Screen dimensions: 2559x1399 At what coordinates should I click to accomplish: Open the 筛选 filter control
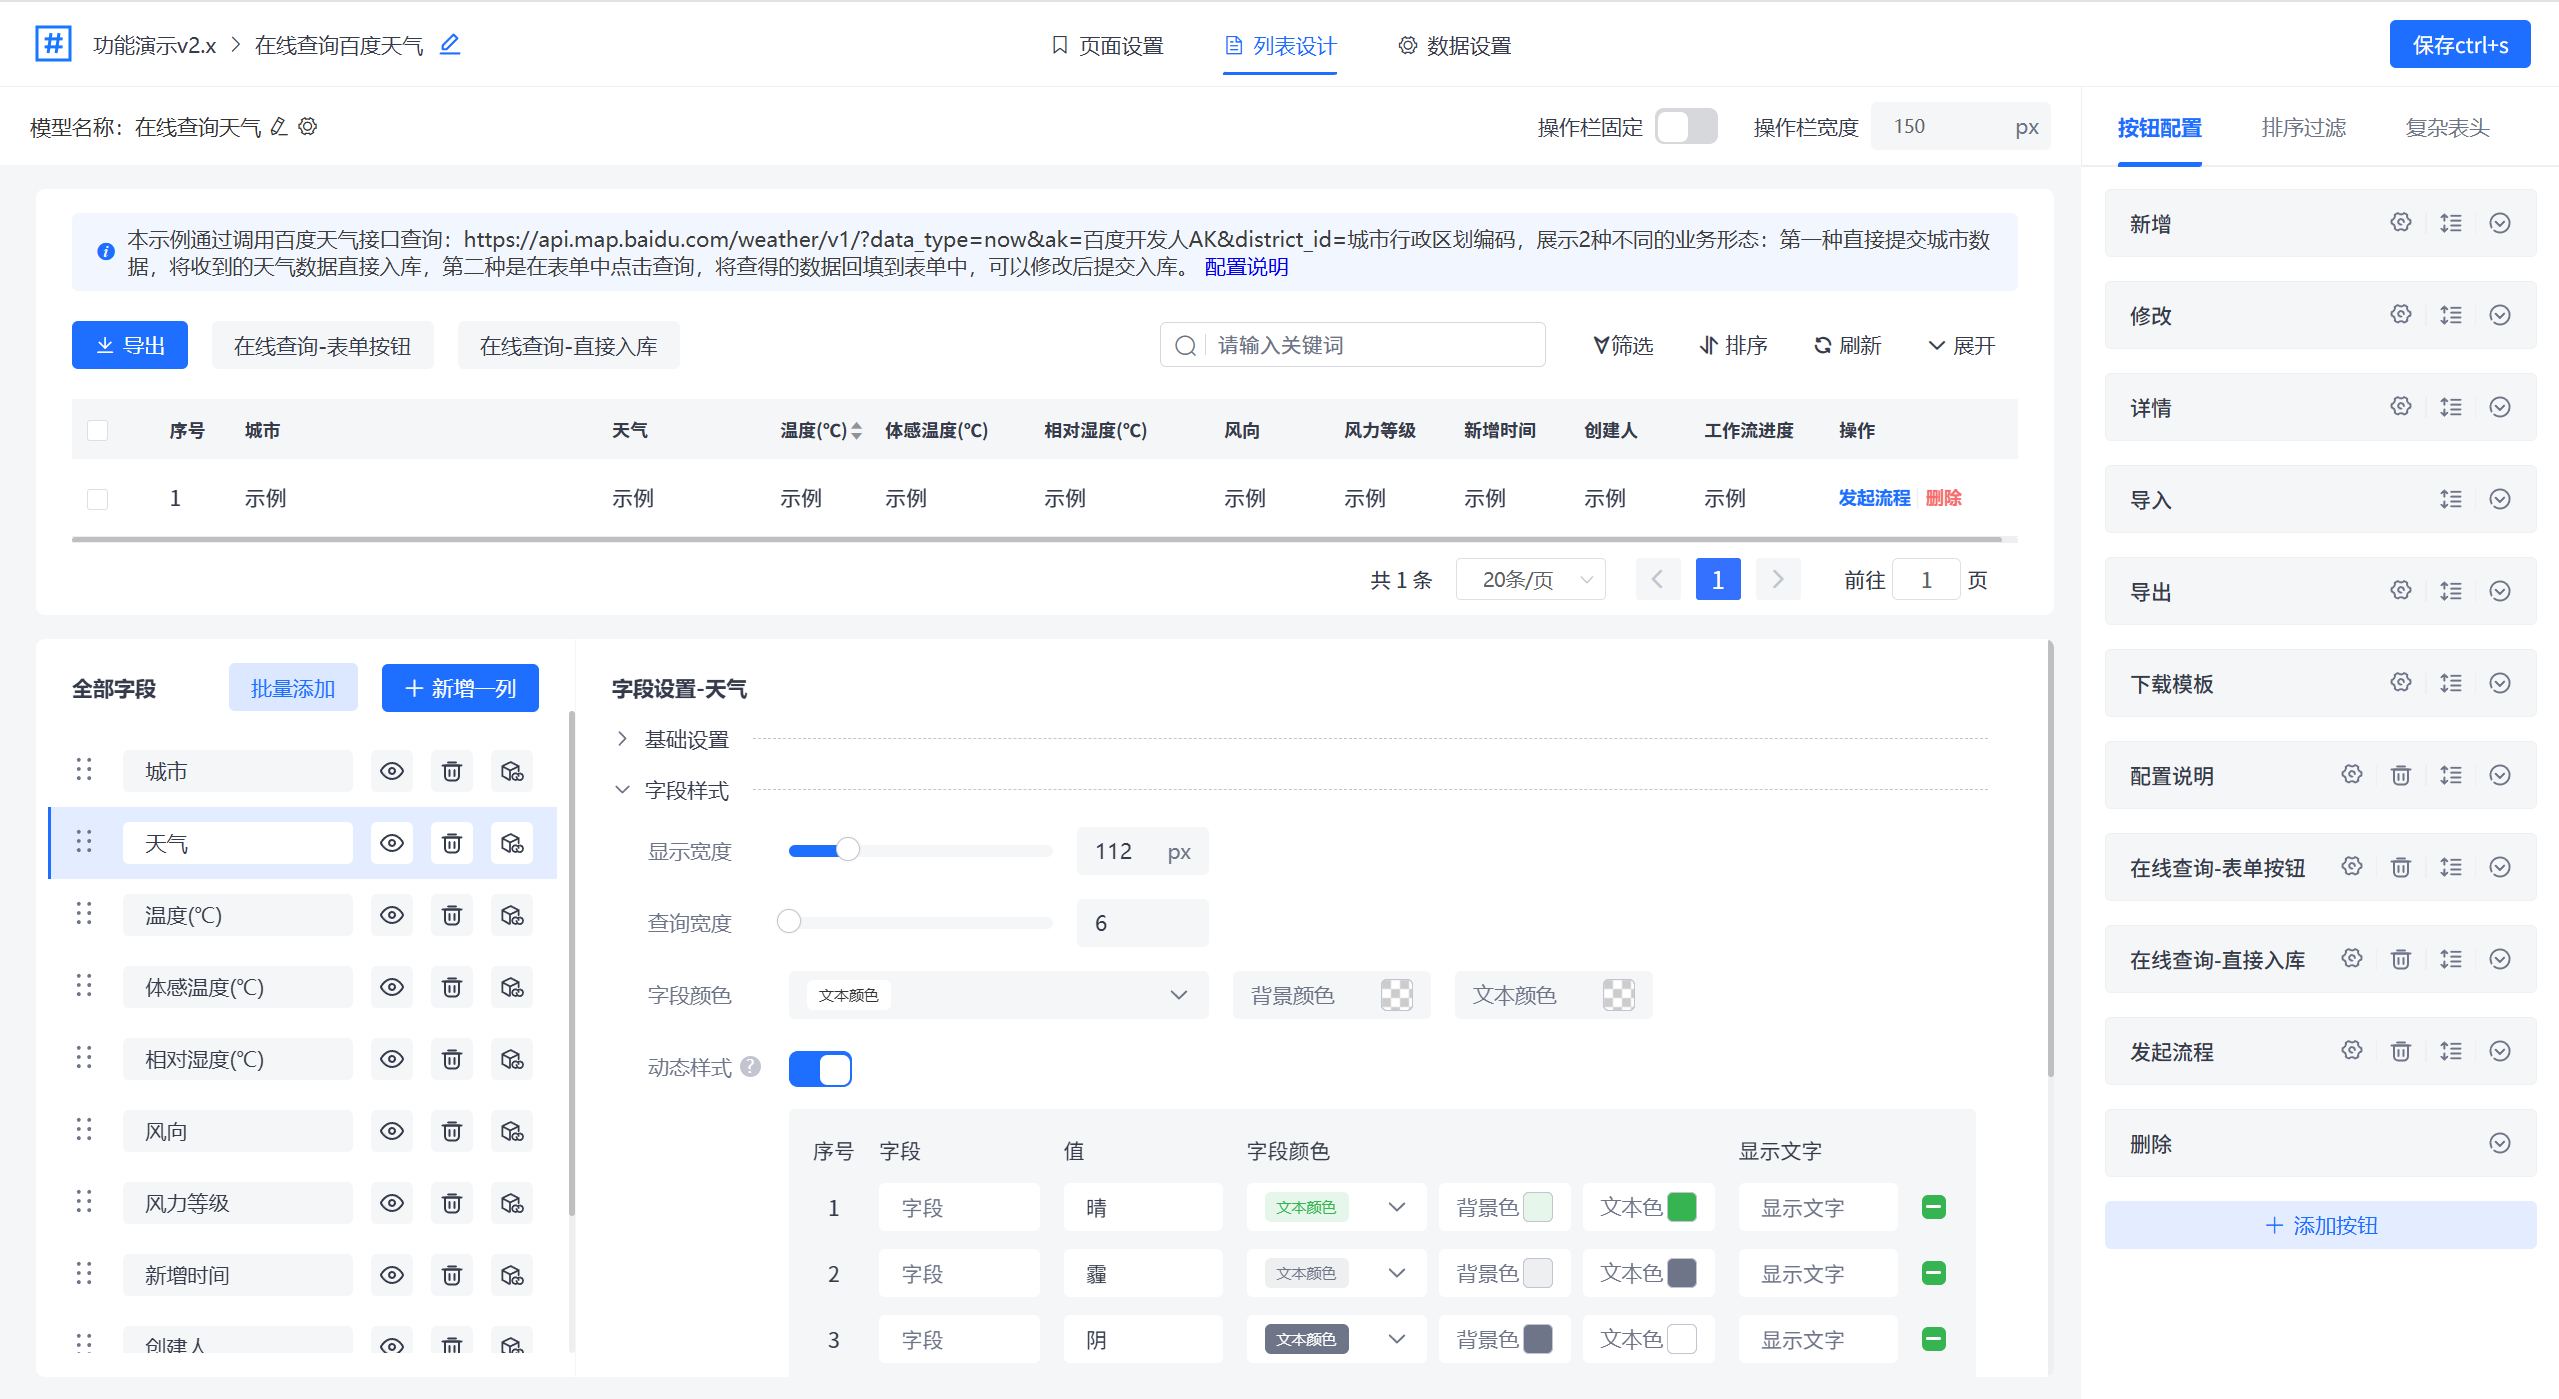click(1621, 345)
